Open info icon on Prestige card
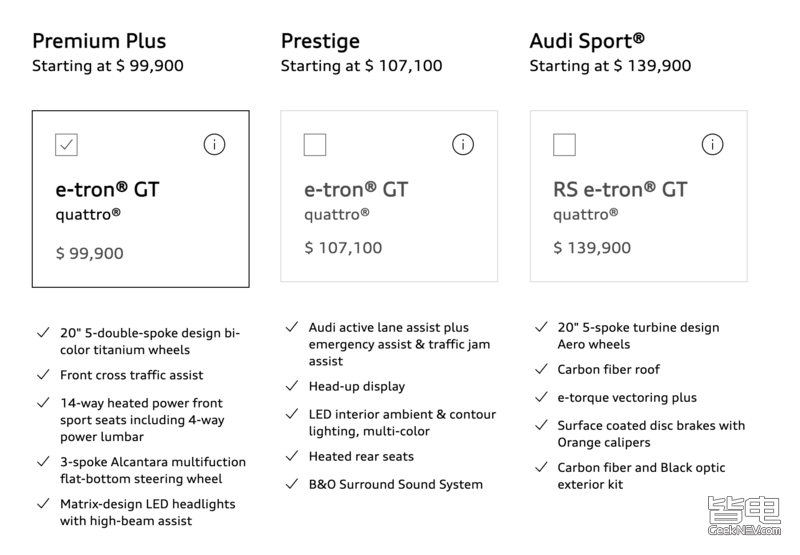Screen dimensions: 800x555 (463, 144)
